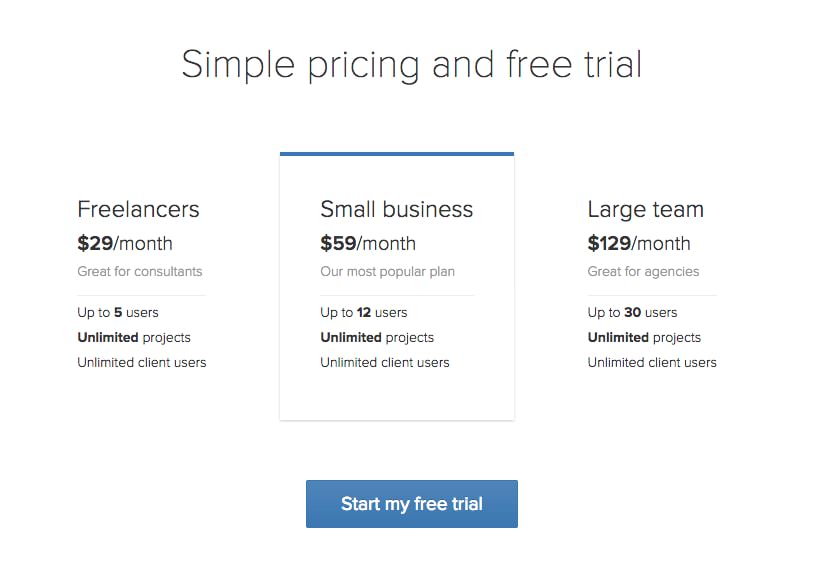
Task: Click 'Our most popular plan' tagline
Action: (387, 271)
